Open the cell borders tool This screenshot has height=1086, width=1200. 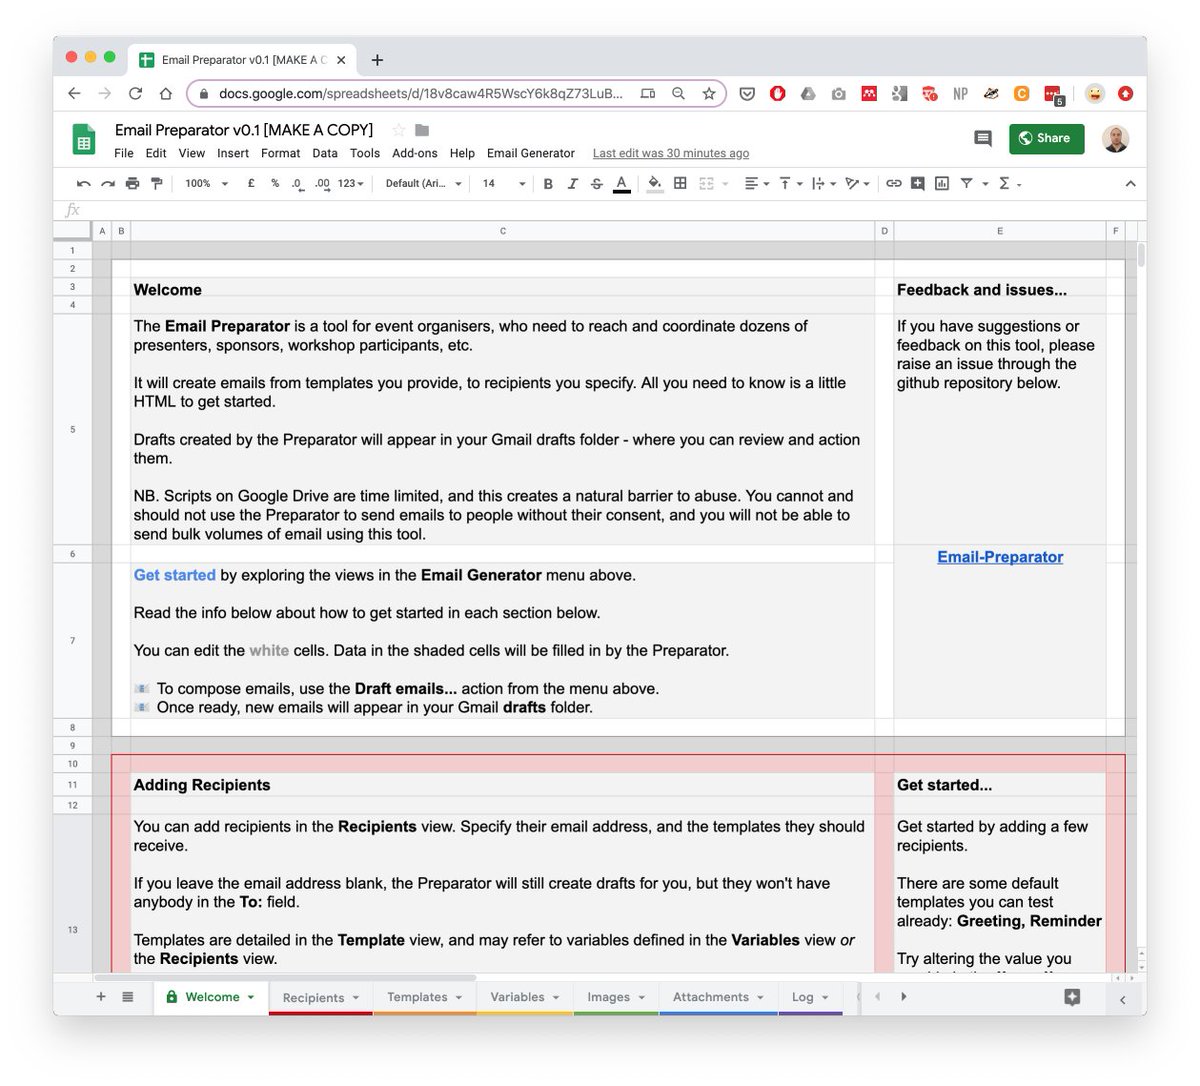point(680,184)
